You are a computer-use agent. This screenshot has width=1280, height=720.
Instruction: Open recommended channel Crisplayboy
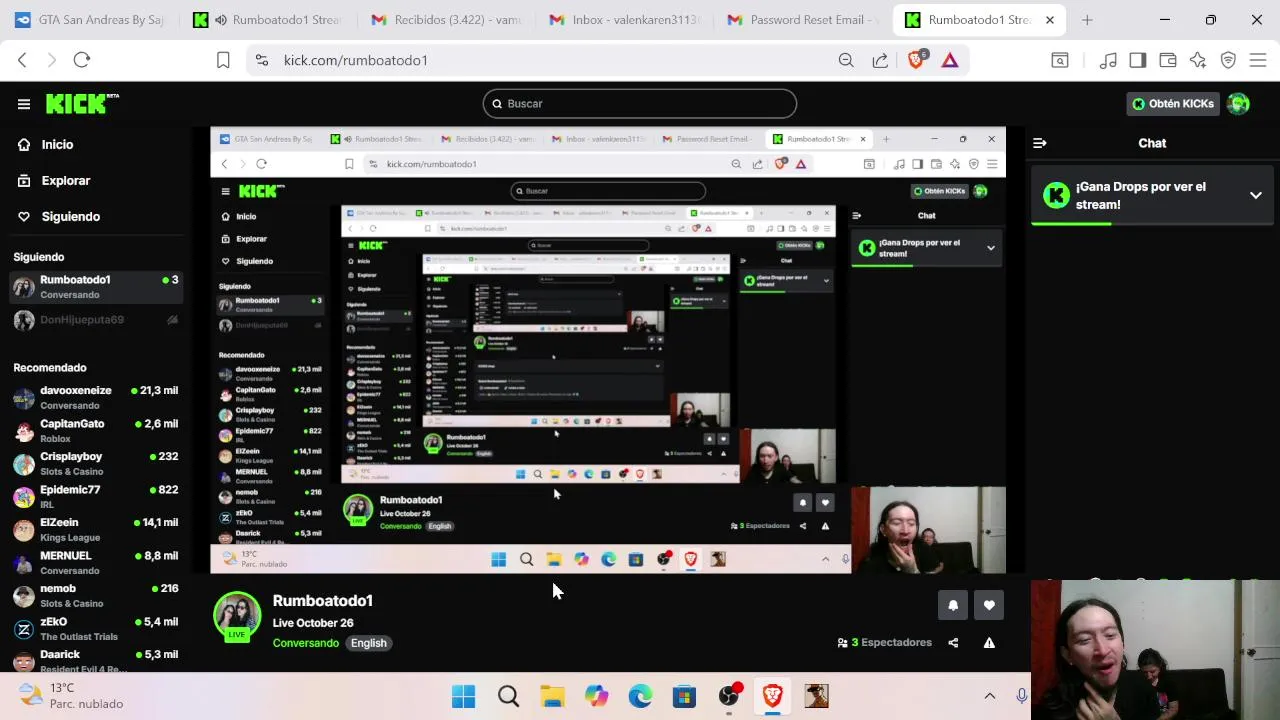tap(96, 463)
